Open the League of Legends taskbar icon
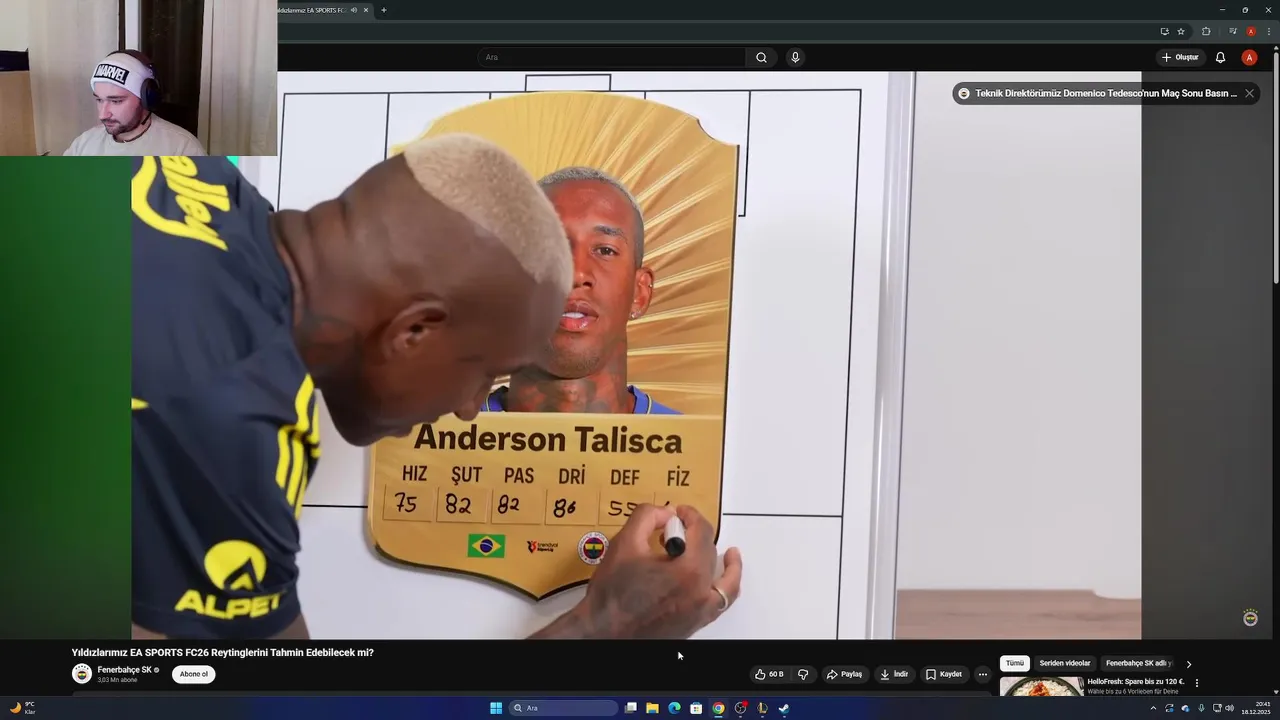Viewport: 1280px width, 720px height. [762, 708]
